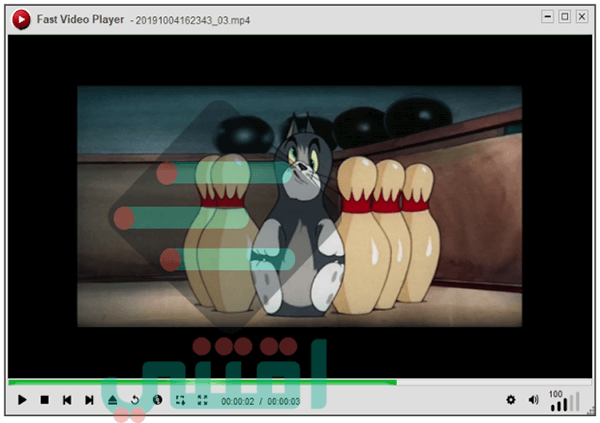
Task: Click the globe icon in the toolbar
Action: [x=157, y=400]
